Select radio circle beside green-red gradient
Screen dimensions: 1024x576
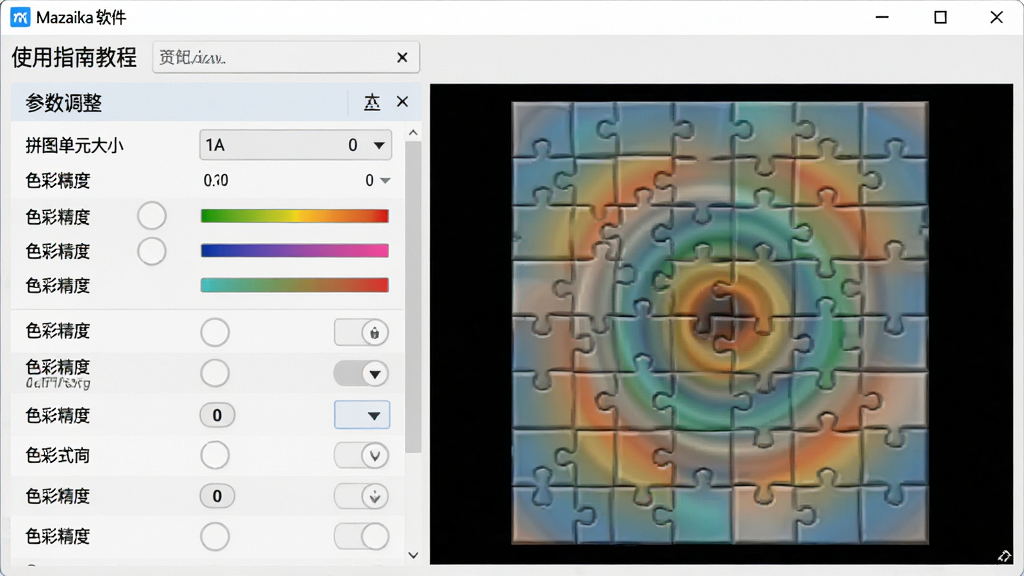(152, 216)
